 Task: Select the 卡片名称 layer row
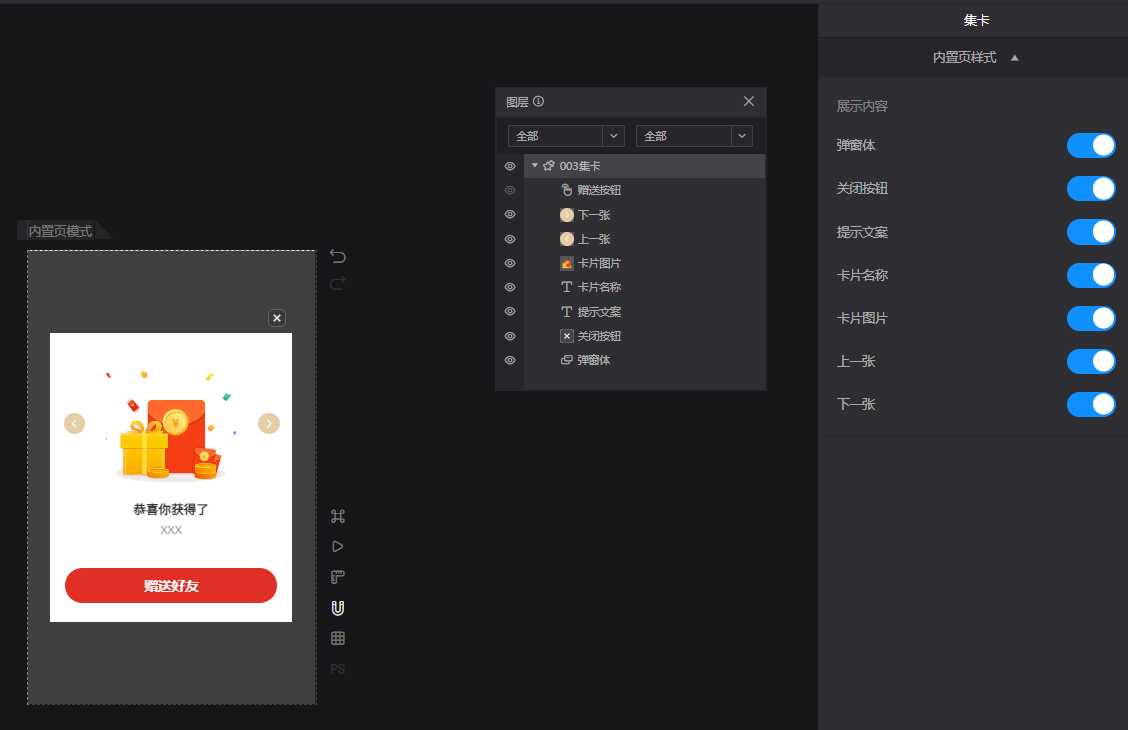[645, 287]
